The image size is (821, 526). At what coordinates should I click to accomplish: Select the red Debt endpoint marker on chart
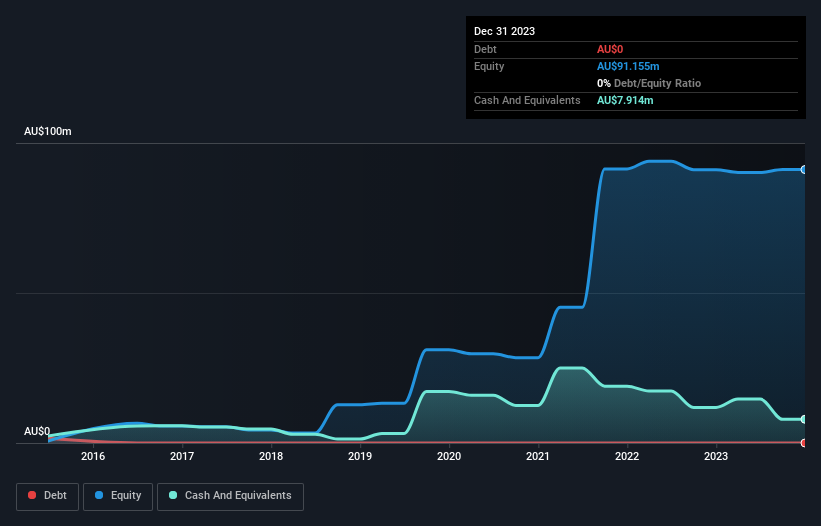click(804, 443)
